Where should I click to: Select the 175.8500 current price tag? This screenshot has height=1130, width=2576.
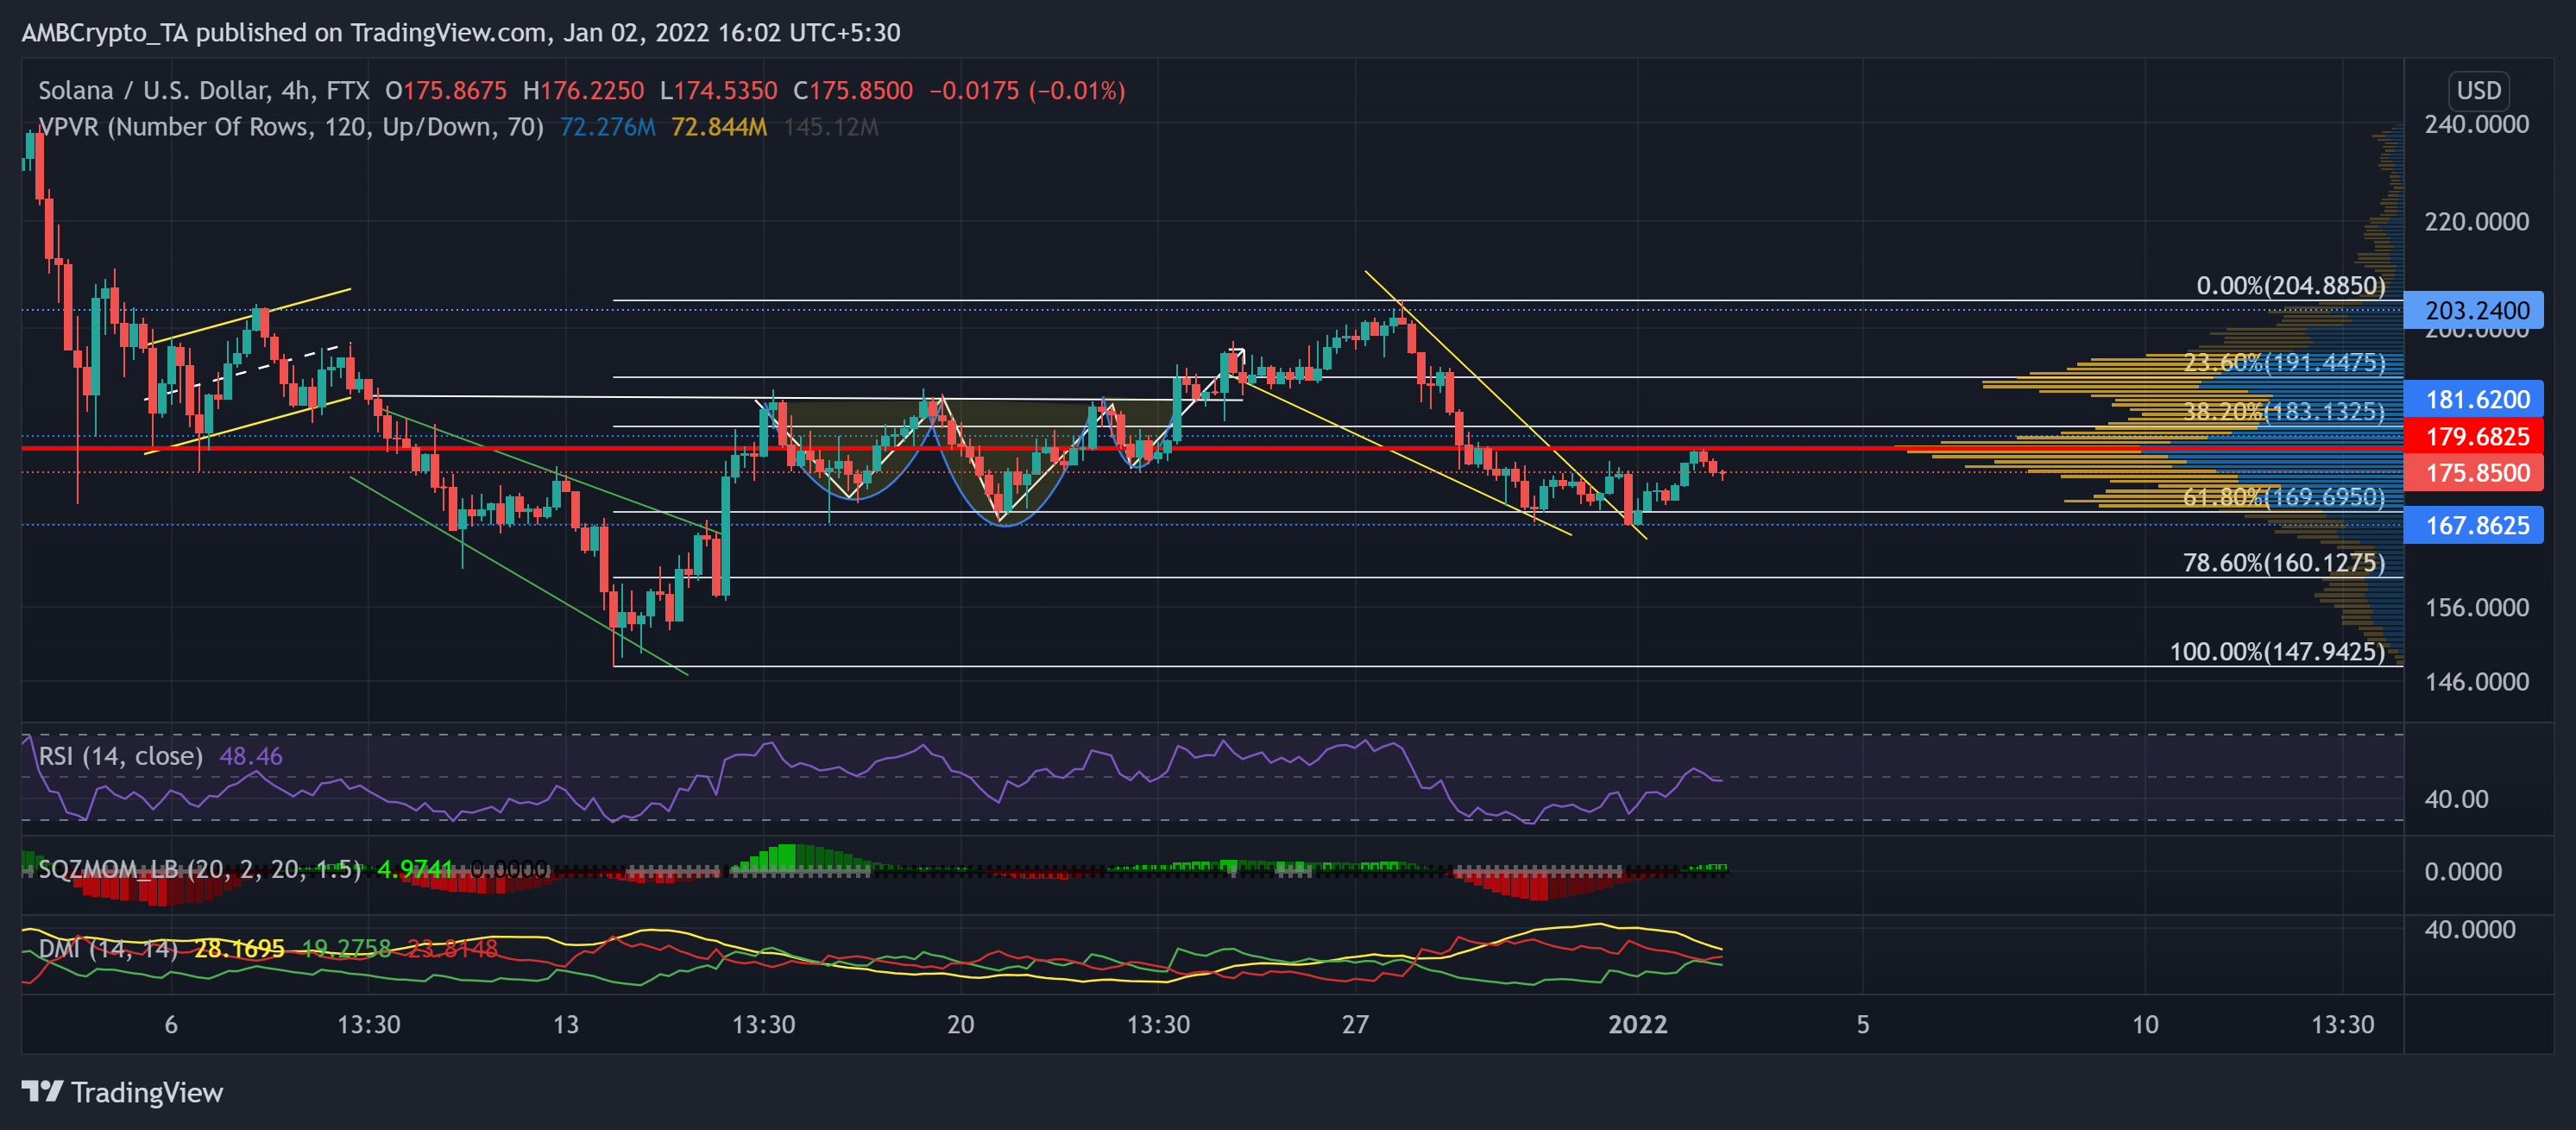(2474, 473)
